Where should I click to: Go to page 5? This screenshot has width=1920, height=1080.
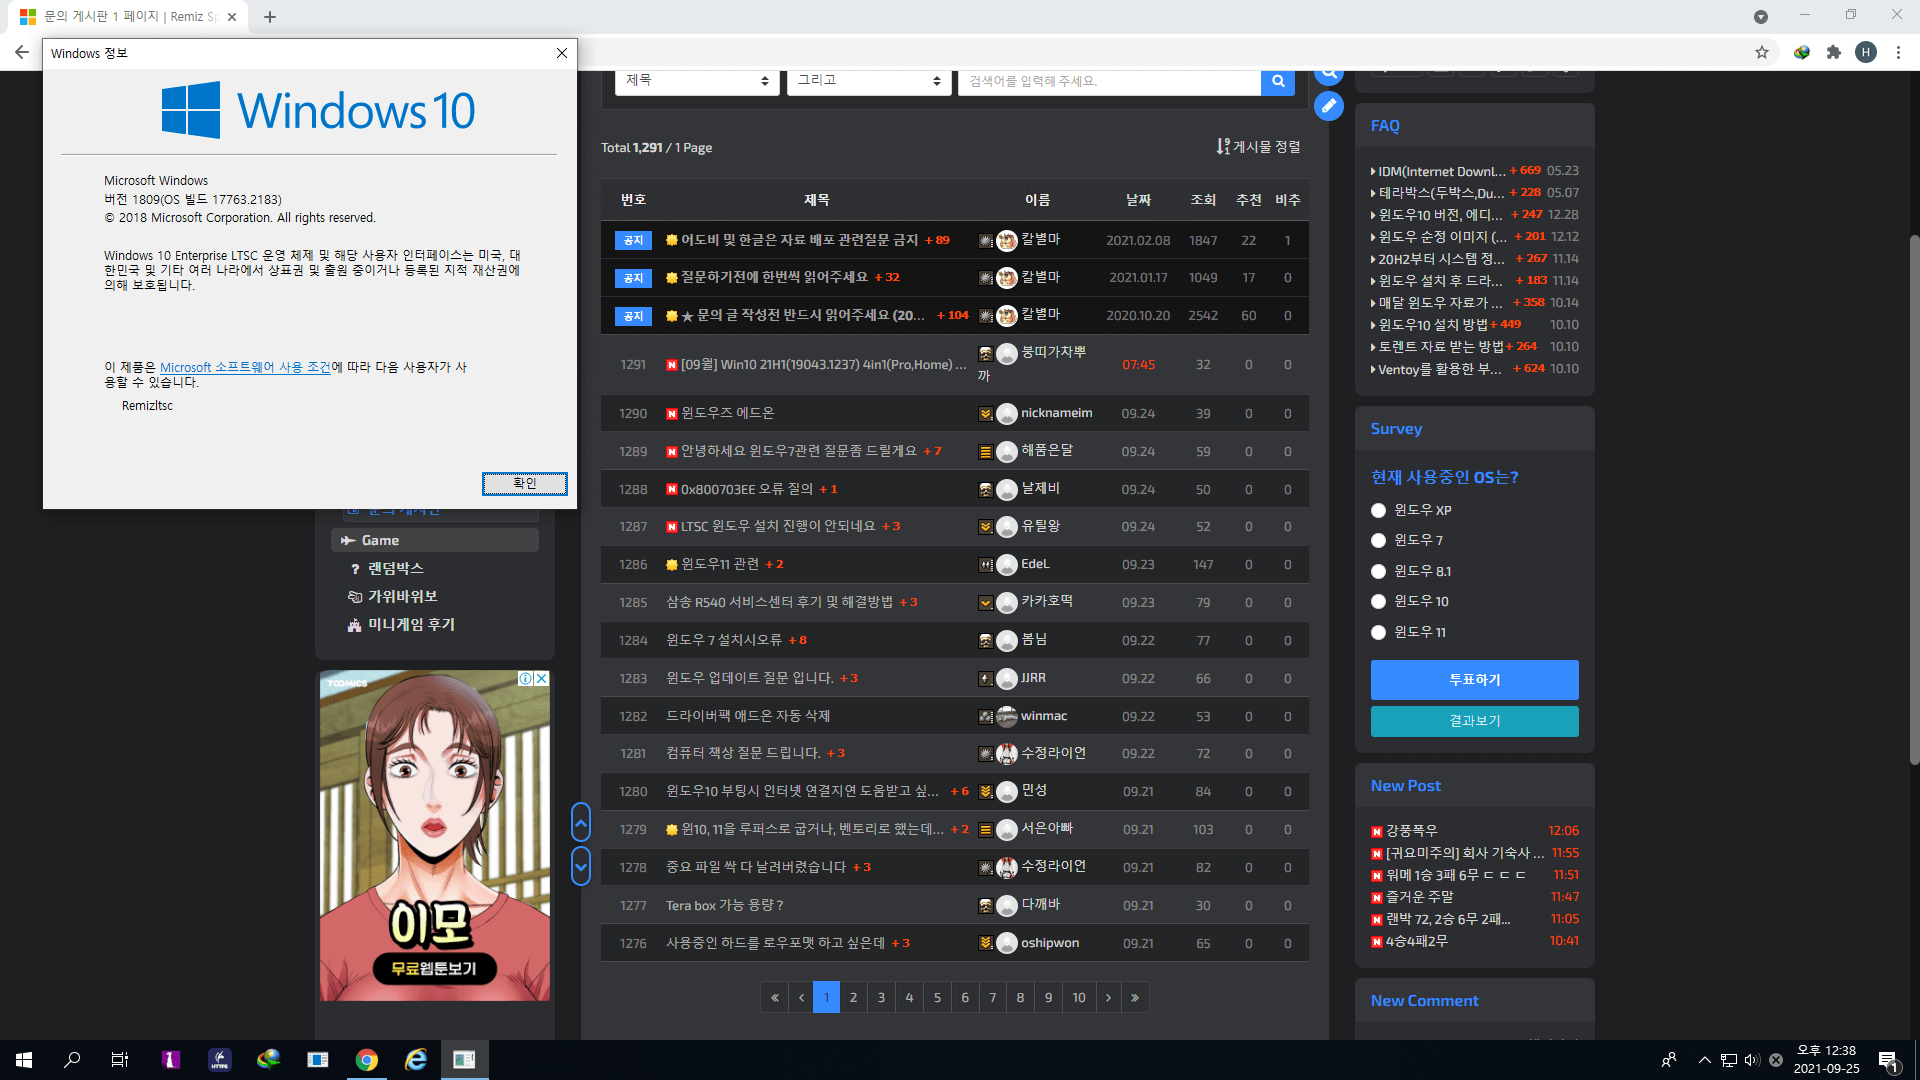[937, 997]
